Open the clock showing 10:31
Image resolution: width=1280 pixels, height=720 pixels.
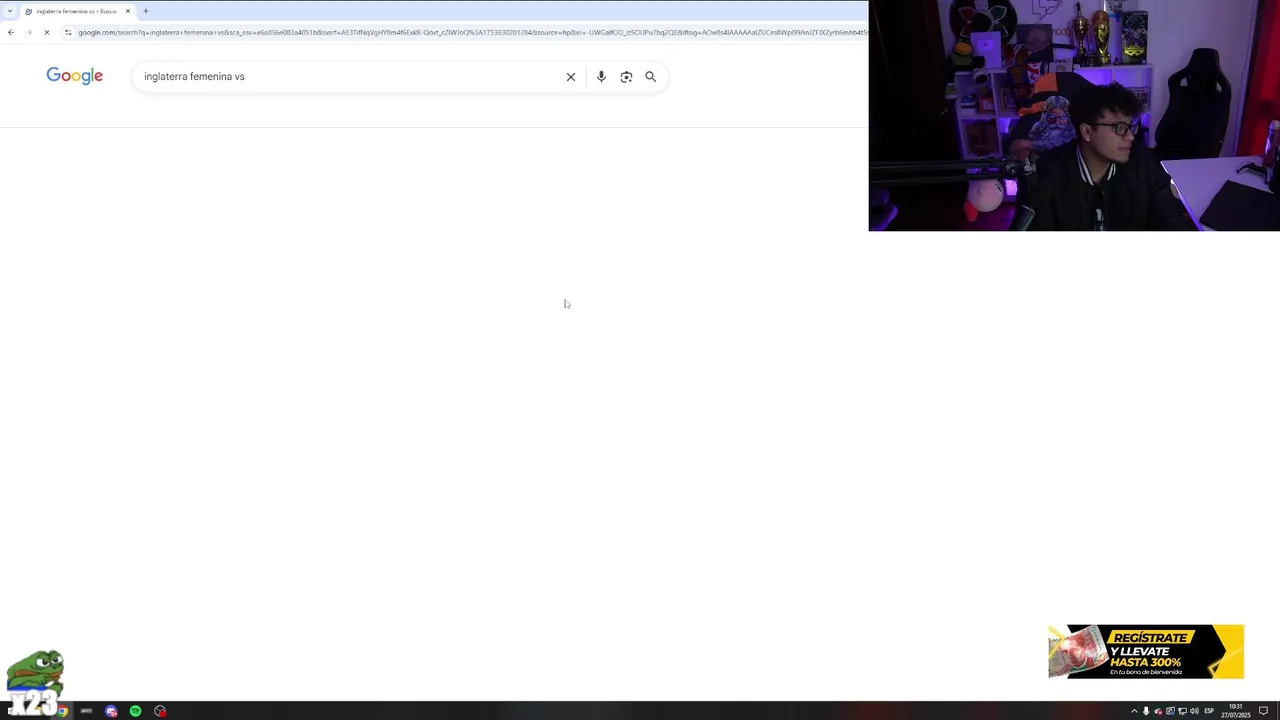pyautogui.click(x=1235, y=711)
